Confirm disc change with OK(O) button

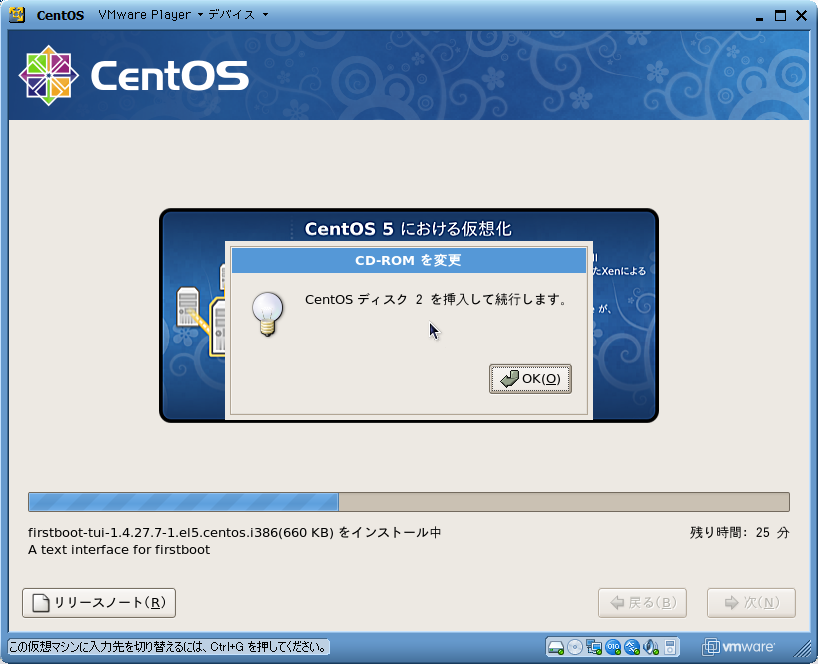530,379
